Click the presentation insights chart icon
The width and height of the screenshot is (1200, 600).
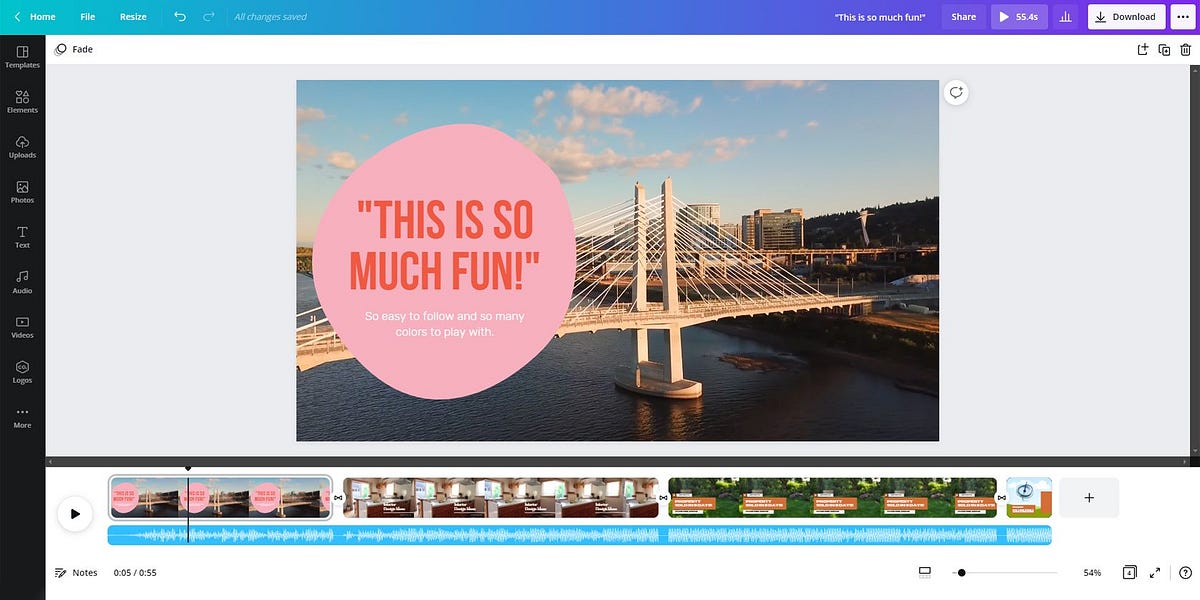(1065, 16)
